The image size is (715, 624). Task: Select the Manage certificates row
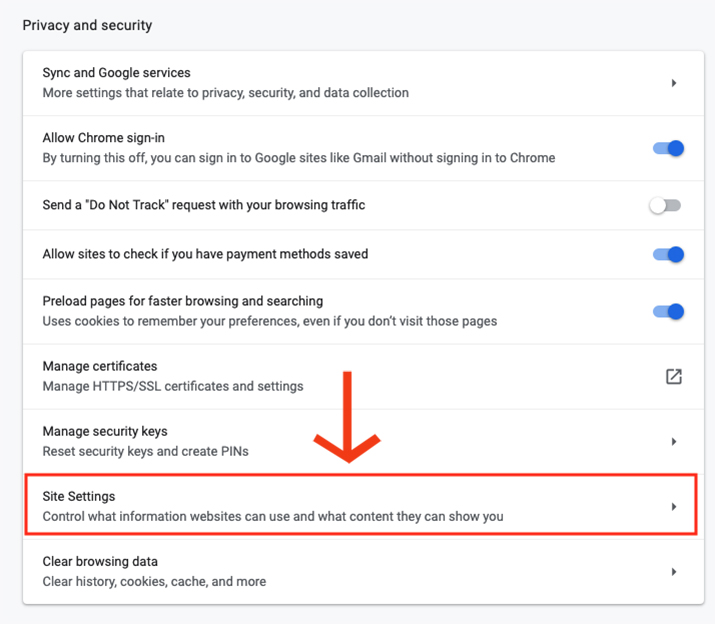pos(363,377)
